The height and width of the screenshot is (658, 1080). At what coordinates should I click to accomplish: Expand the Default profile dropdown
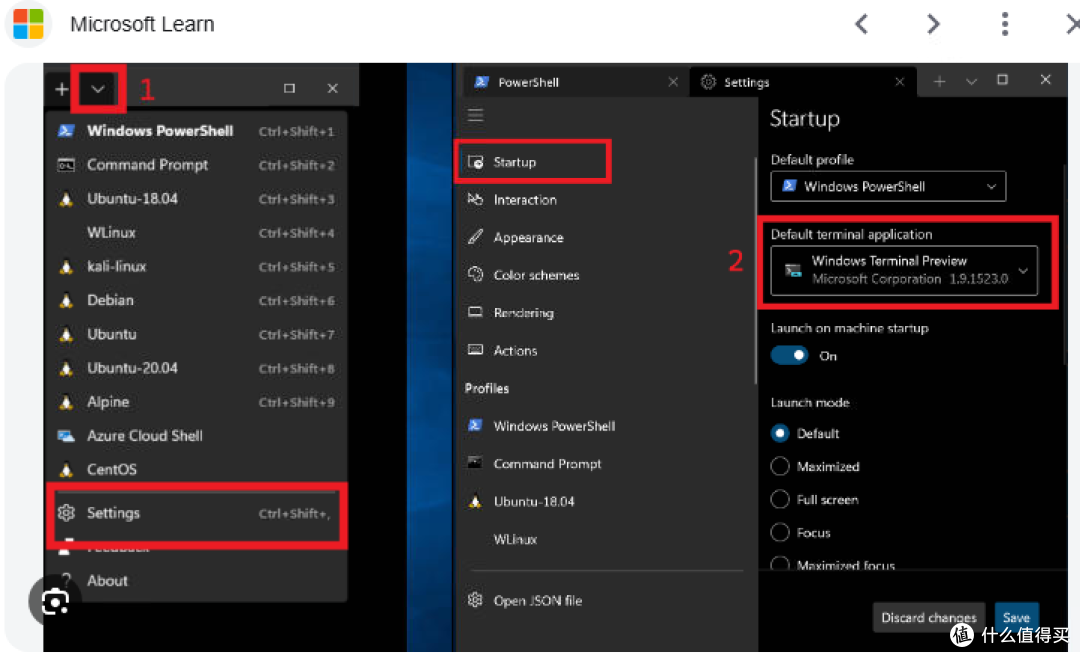pos(888,187)
